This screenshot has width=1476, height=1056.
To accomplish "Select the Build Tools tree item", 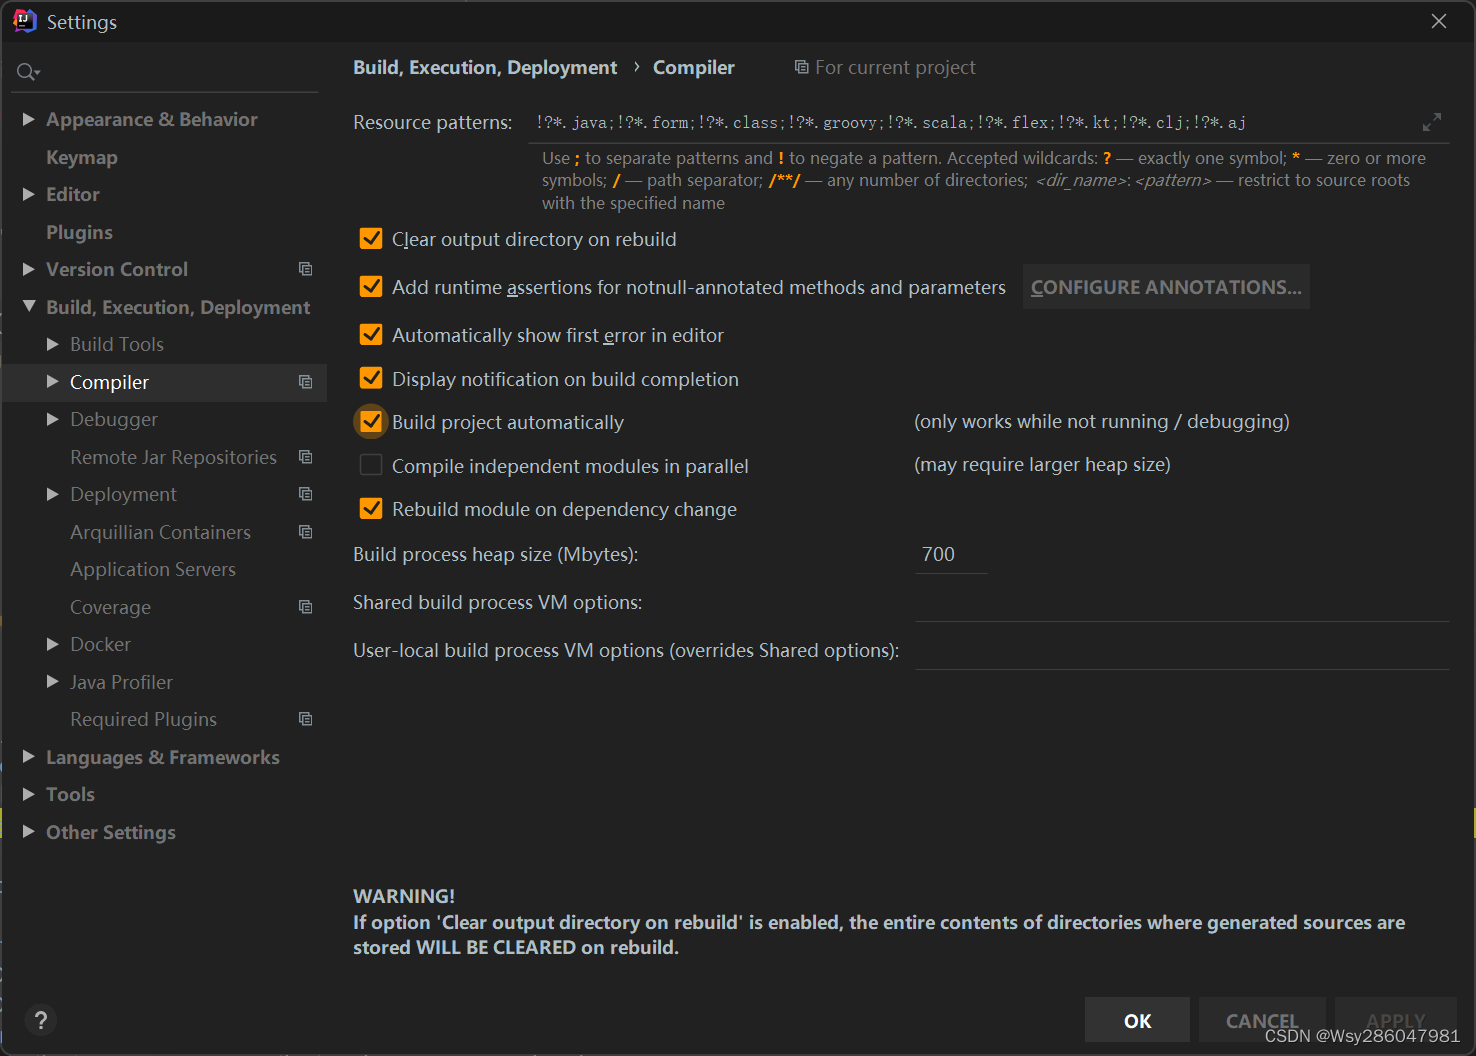I will tap(117, 344).
